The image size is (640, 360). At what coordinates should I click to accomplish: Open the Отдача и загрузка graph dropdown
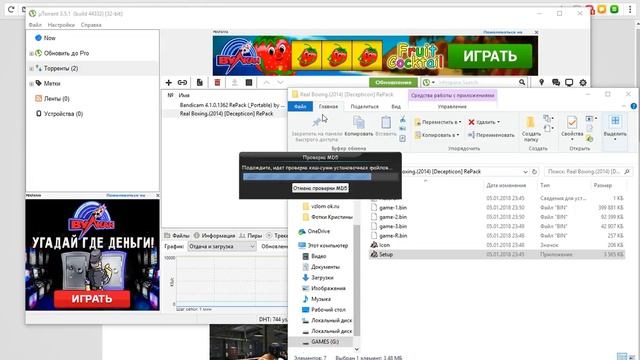point(222,246)
